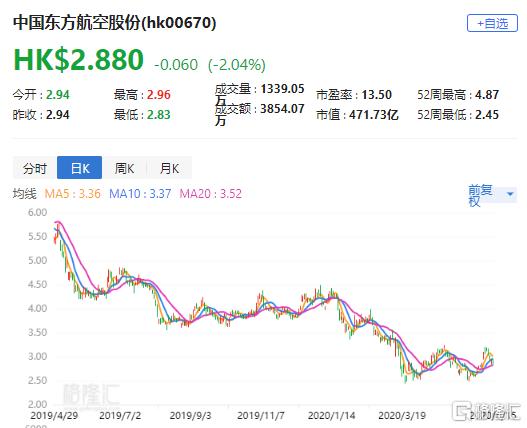Click the 5.00 price axis label
The image size is (527, 428).
pos(37,261)
